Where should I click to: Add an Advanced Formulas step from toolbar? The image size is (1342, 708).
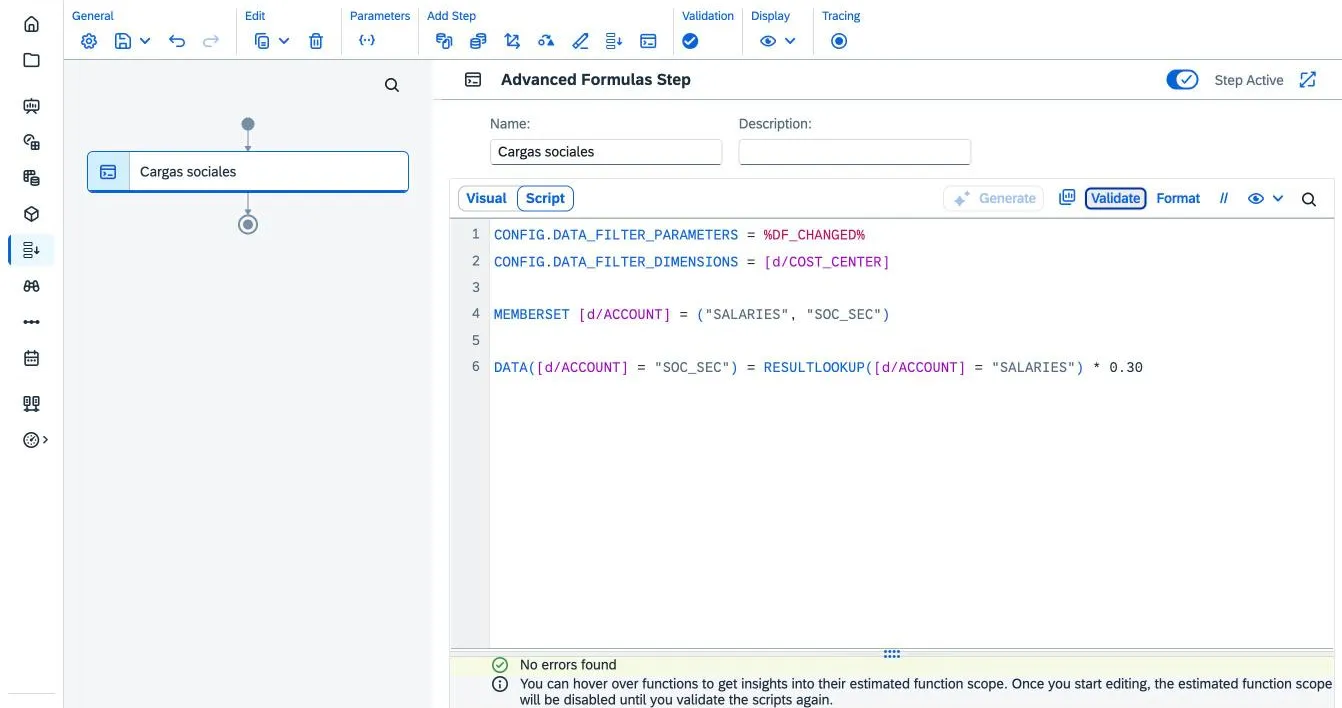[648, 41]
